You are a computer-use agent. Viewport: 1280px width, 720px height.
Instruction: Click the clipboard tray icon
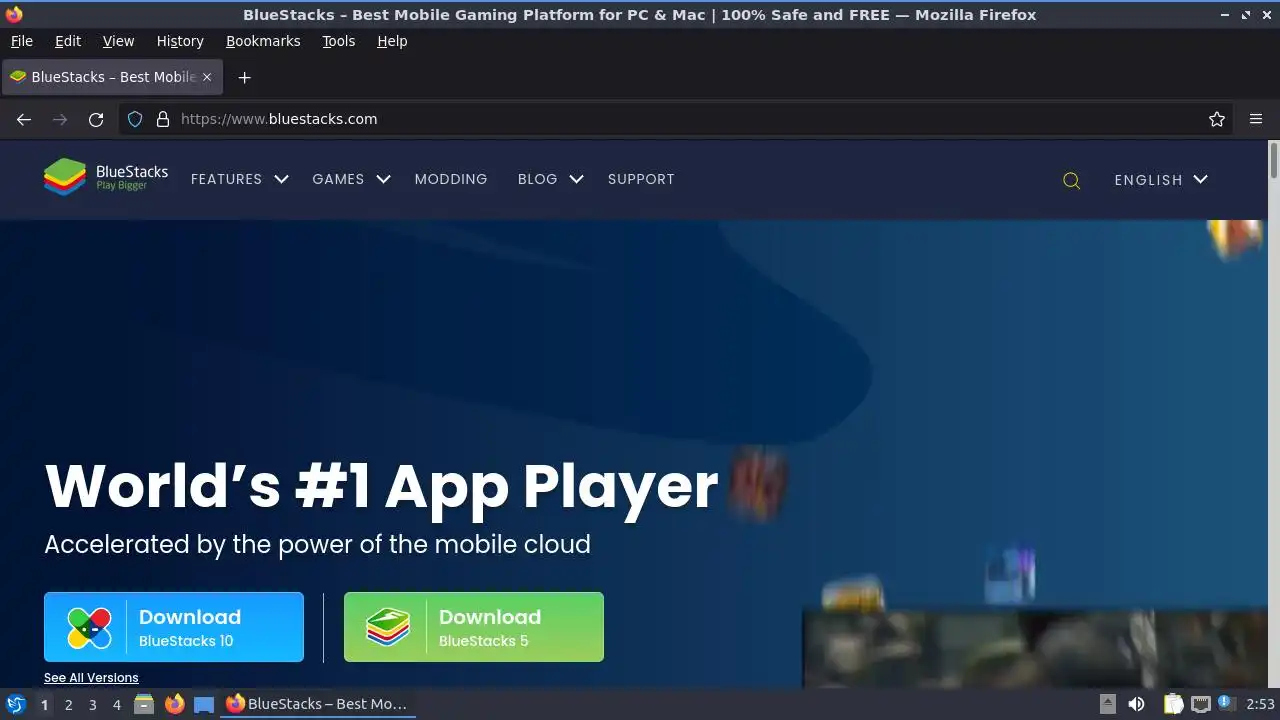point(1173,704)
